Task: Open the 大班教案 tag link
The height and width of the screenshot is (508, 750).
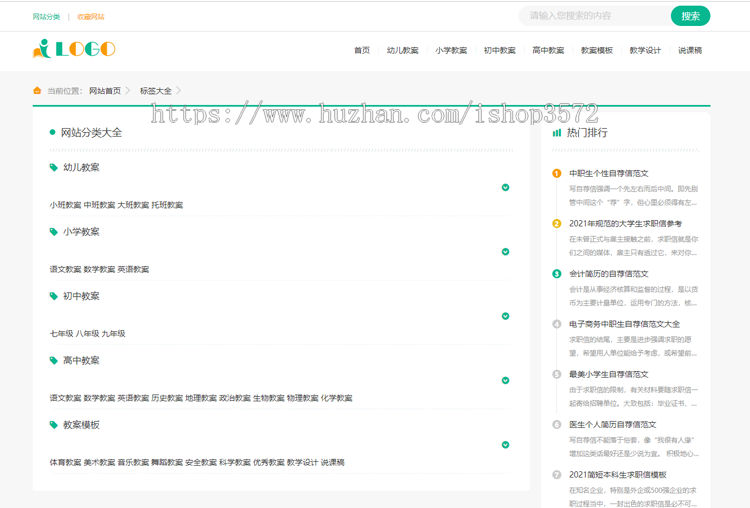Action: (x=133, y=205)
